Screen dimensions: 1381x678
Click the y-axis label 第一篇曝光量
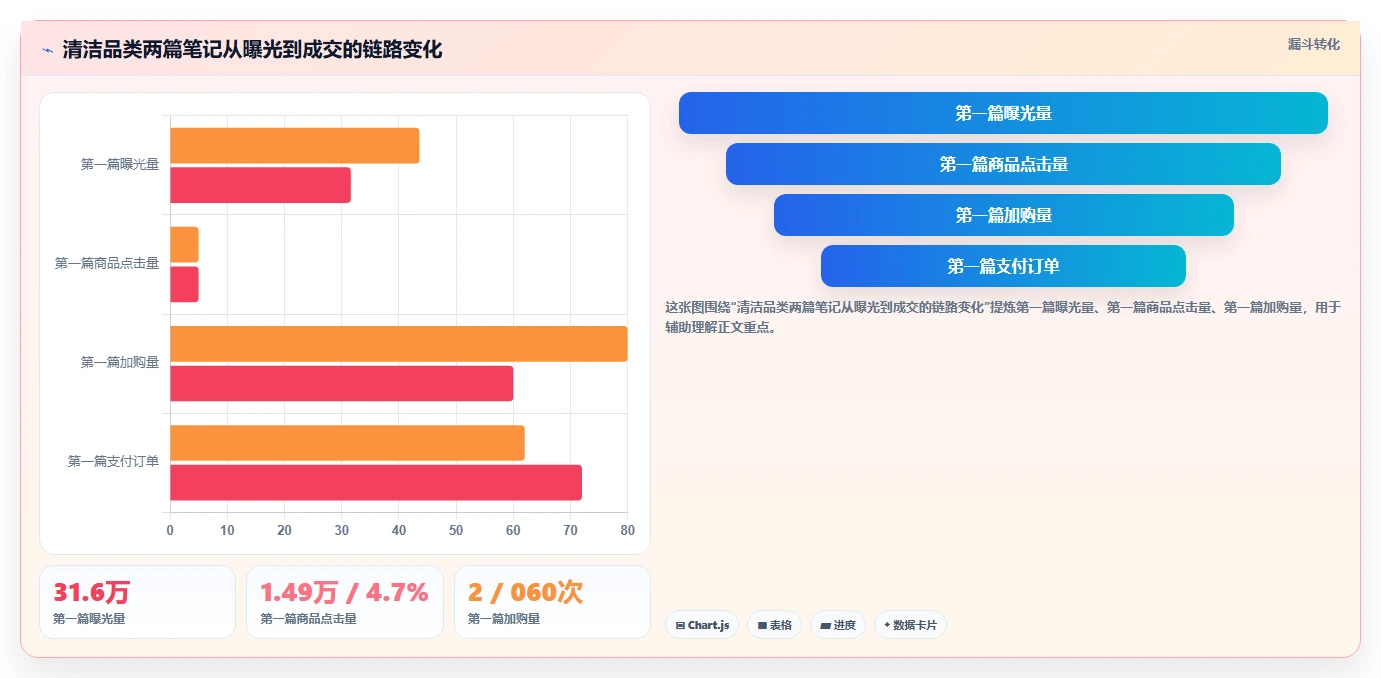click(x=120, y=164)
